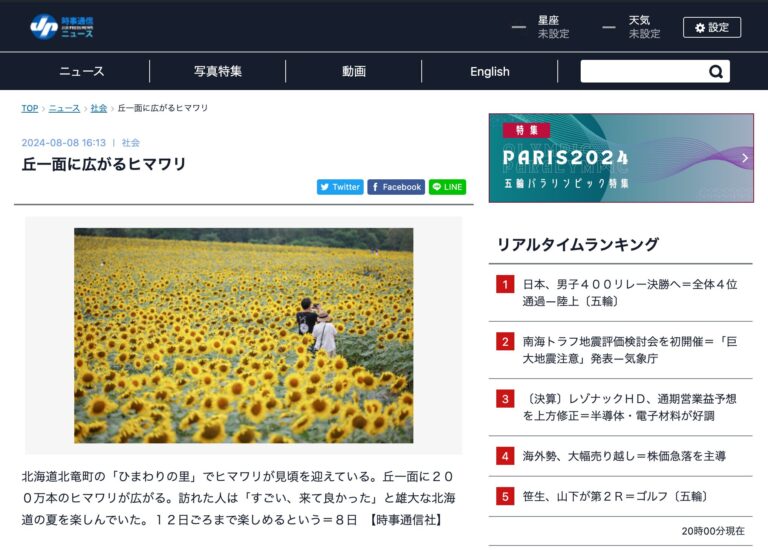This screenshot has width=768, height=550.
Task: Switch to the 動画 menu tab
Action: click(x=354, y=72)
